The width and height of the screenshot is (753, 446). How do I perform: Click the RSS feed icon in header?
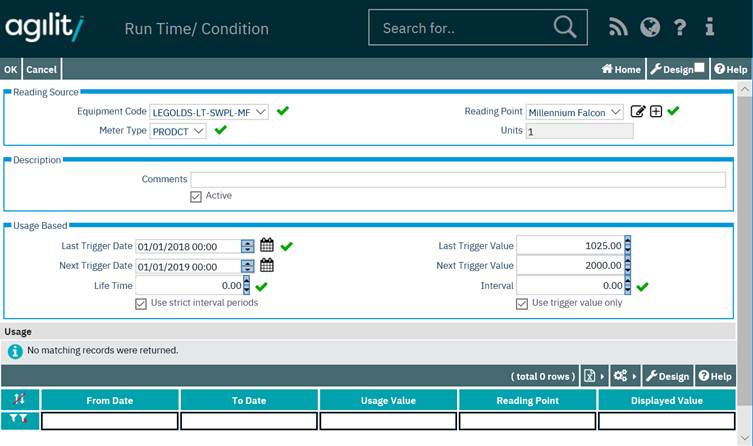618,28
